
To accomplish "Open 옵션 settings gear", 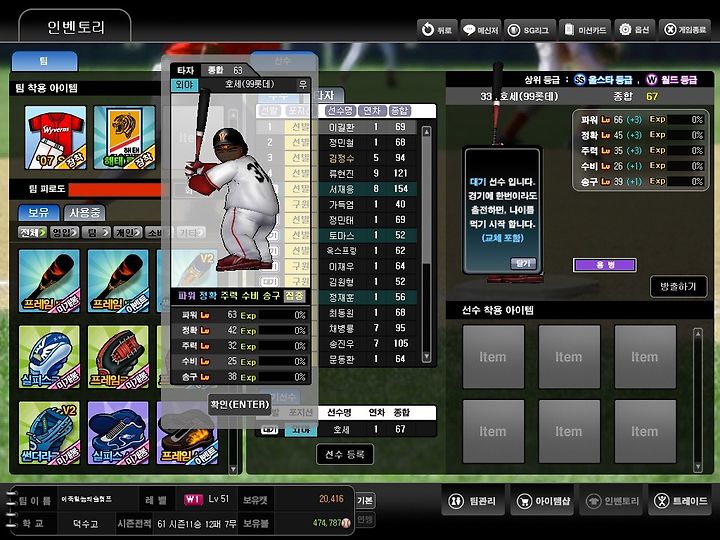I will pos(635,30).
